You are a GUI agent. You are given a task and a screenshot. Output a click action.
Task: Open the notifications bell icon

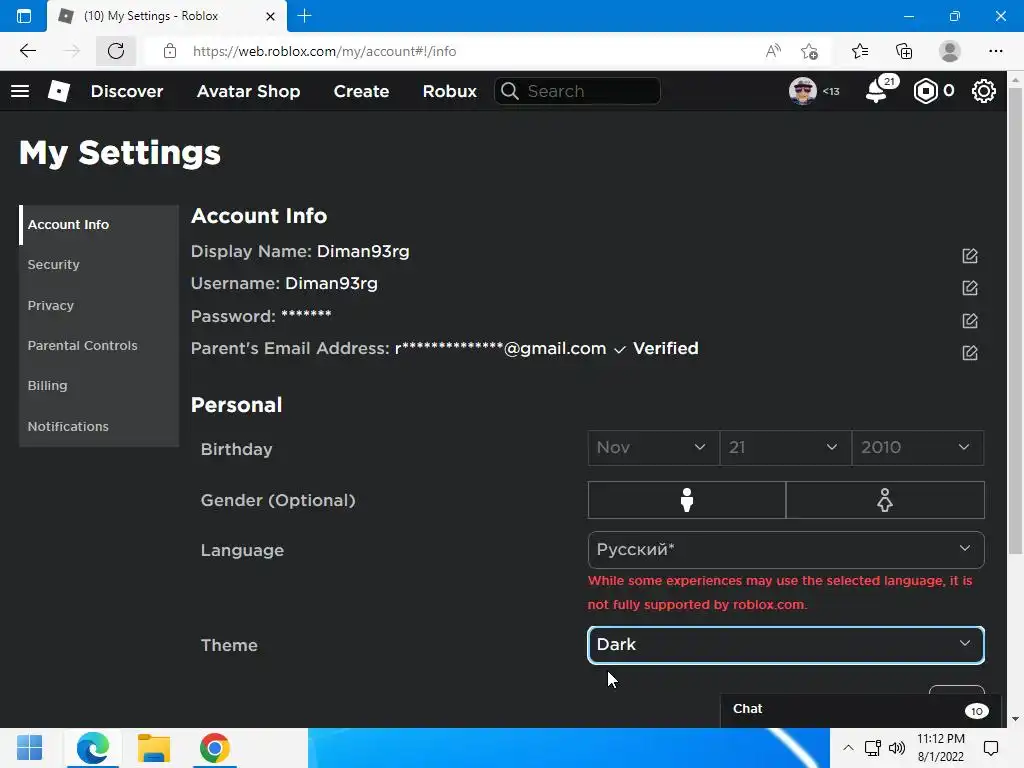876,91
